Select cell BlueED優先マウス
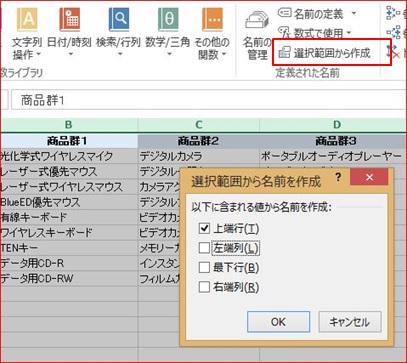 click(69, 202)
